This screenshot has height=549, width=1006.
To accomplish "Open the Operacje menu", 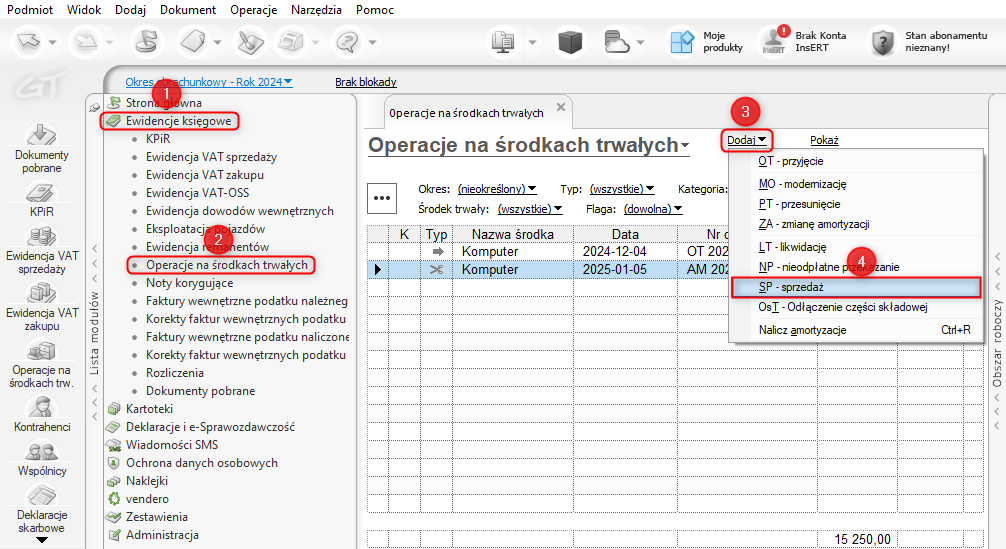I will click(x=253, y=10).
